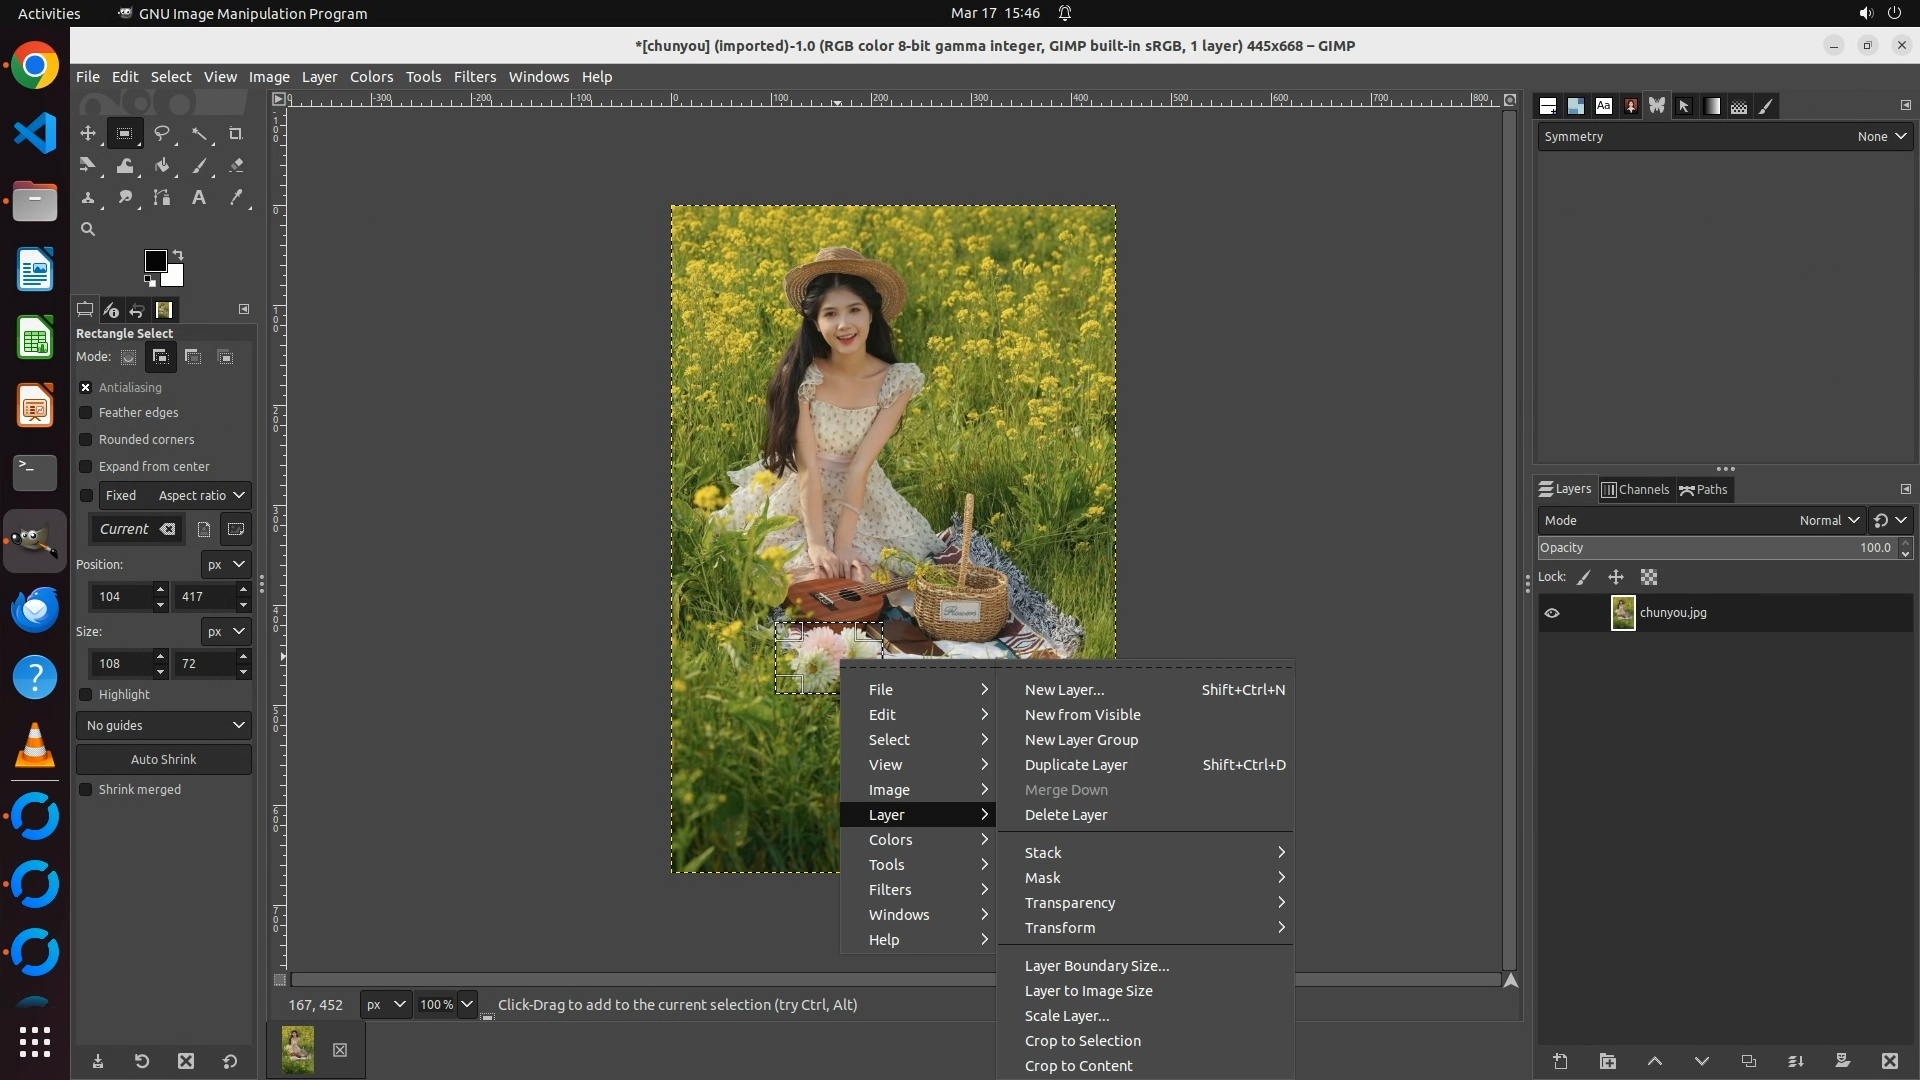Click the black foreground color swatch
This screenshot has height=1080, width=1920.
pyautogui.click(x=155, y=261)
